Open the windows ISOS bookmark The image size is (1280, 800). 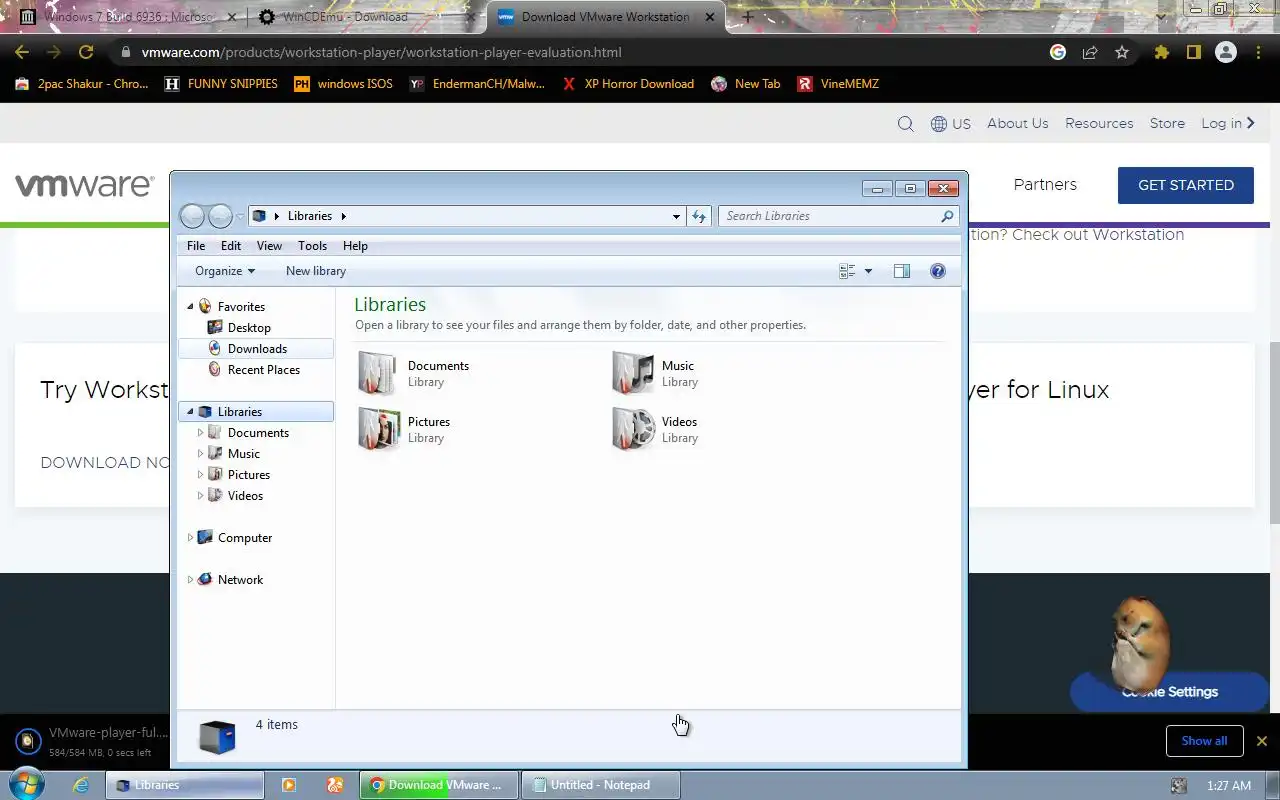pyautogui.click(x=343, y=84)
